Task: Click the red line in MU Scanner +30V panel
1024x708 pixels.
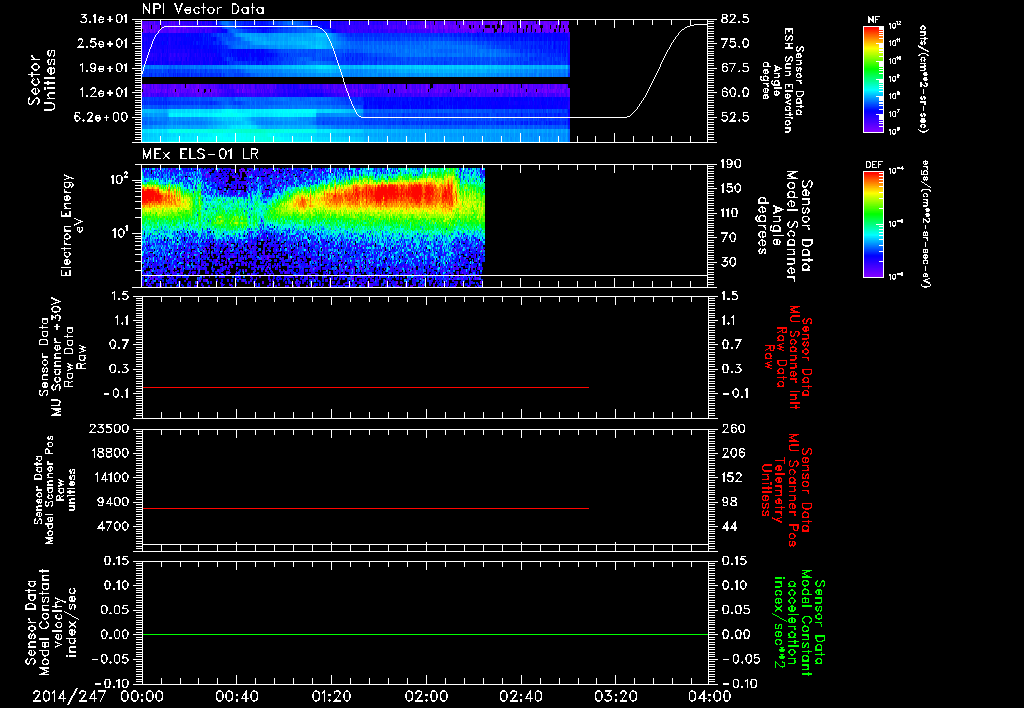Action: pos(365,388)
